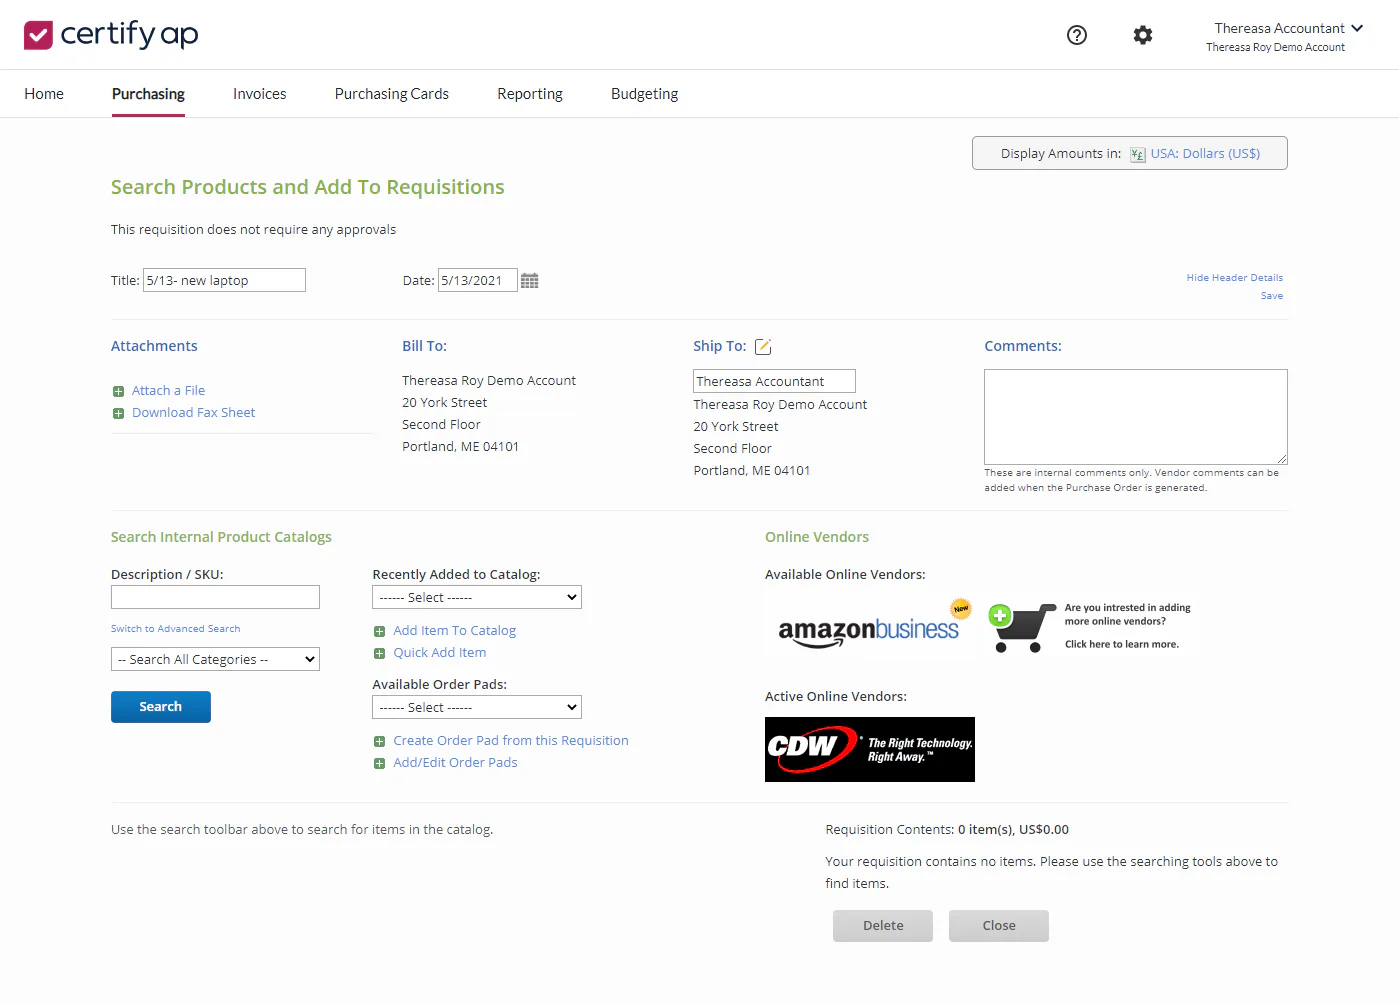Click the currency icon next to USA: Dollars
This screenshot has width=1399, height=1002.
(1138, 154)
